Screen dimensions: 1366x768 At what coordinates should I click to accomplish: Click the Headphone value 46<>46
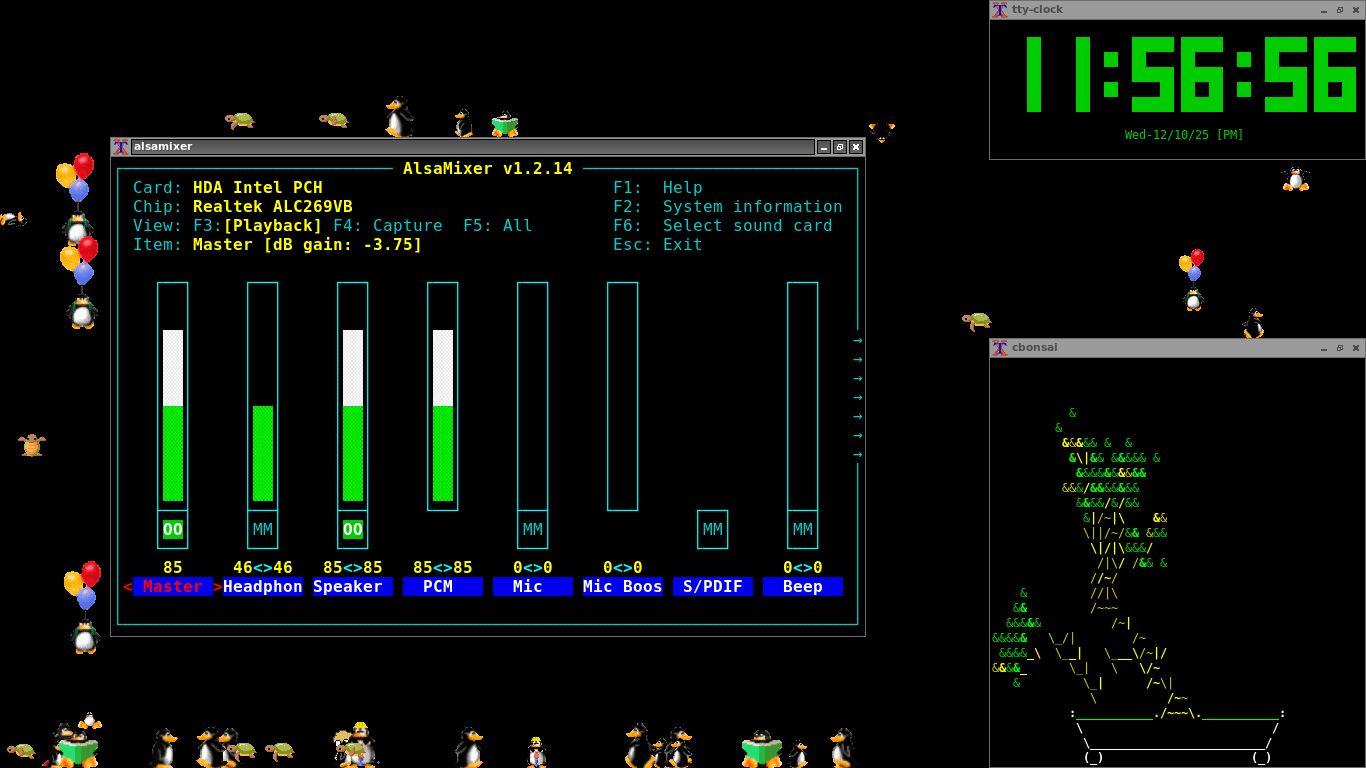click(263, 568)
